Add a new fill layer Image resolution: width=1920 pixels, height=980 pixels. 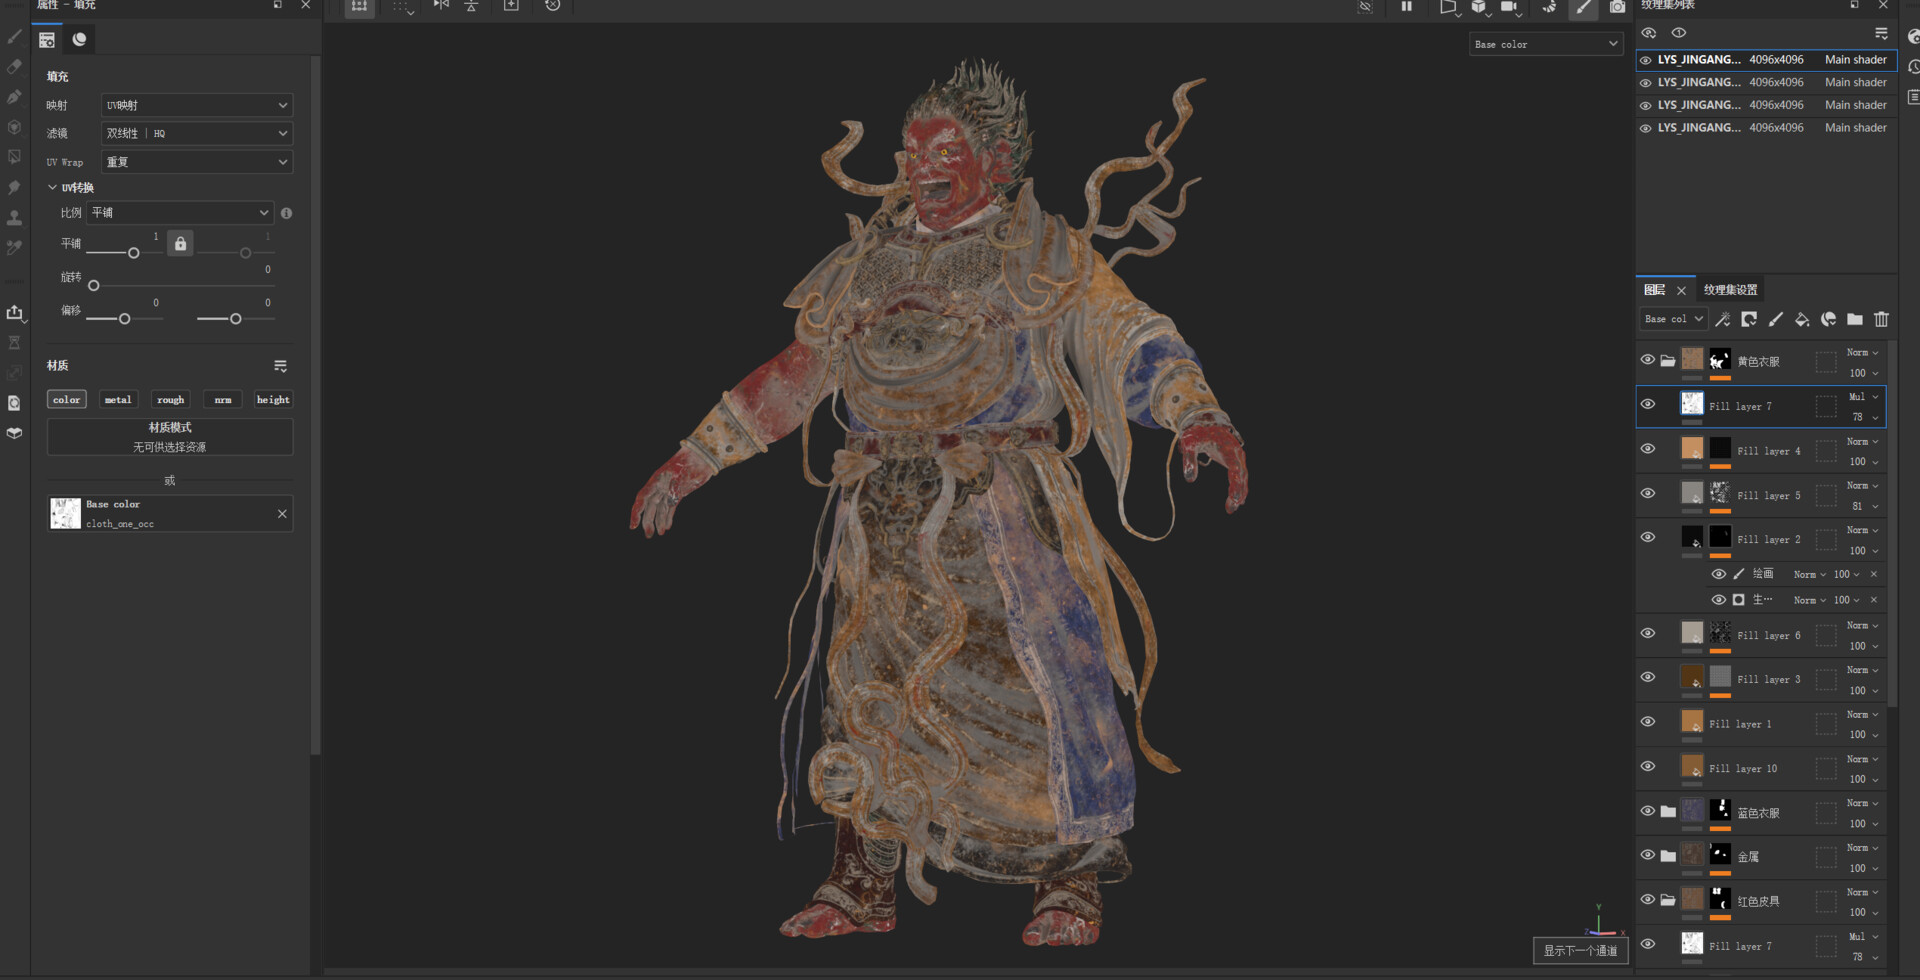click(1802, 319)
